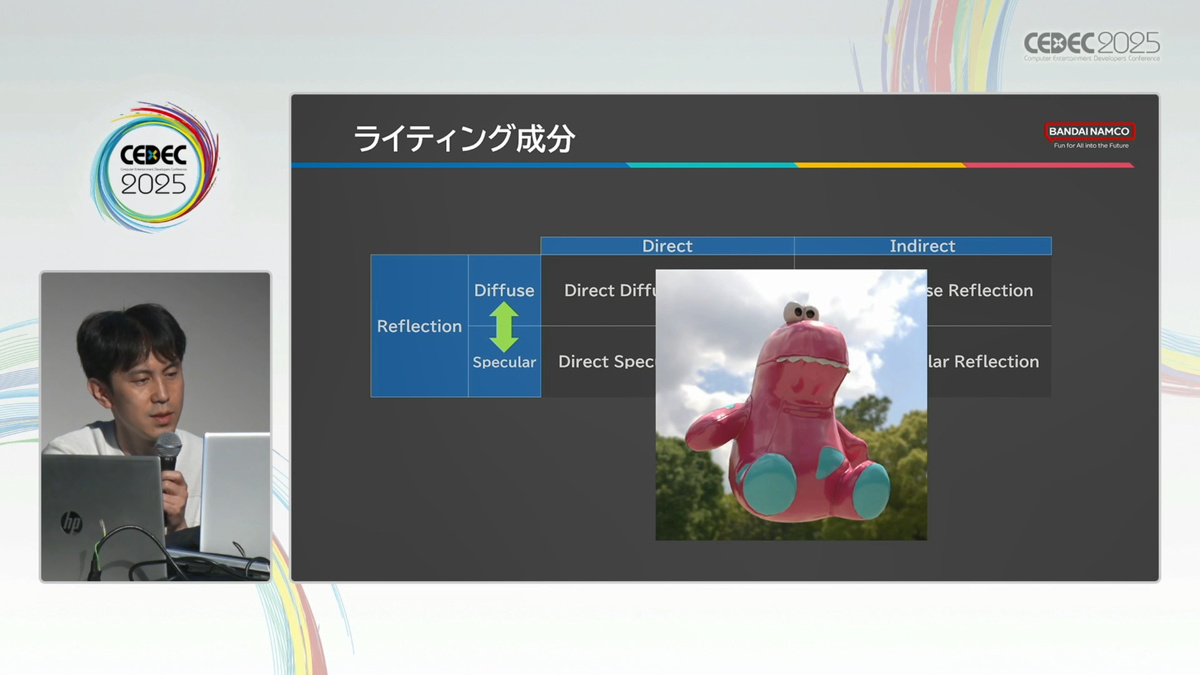The image size is (1200, 675).
Task: Click the circular CEDEC 2025 emblem
Action: 154,167
